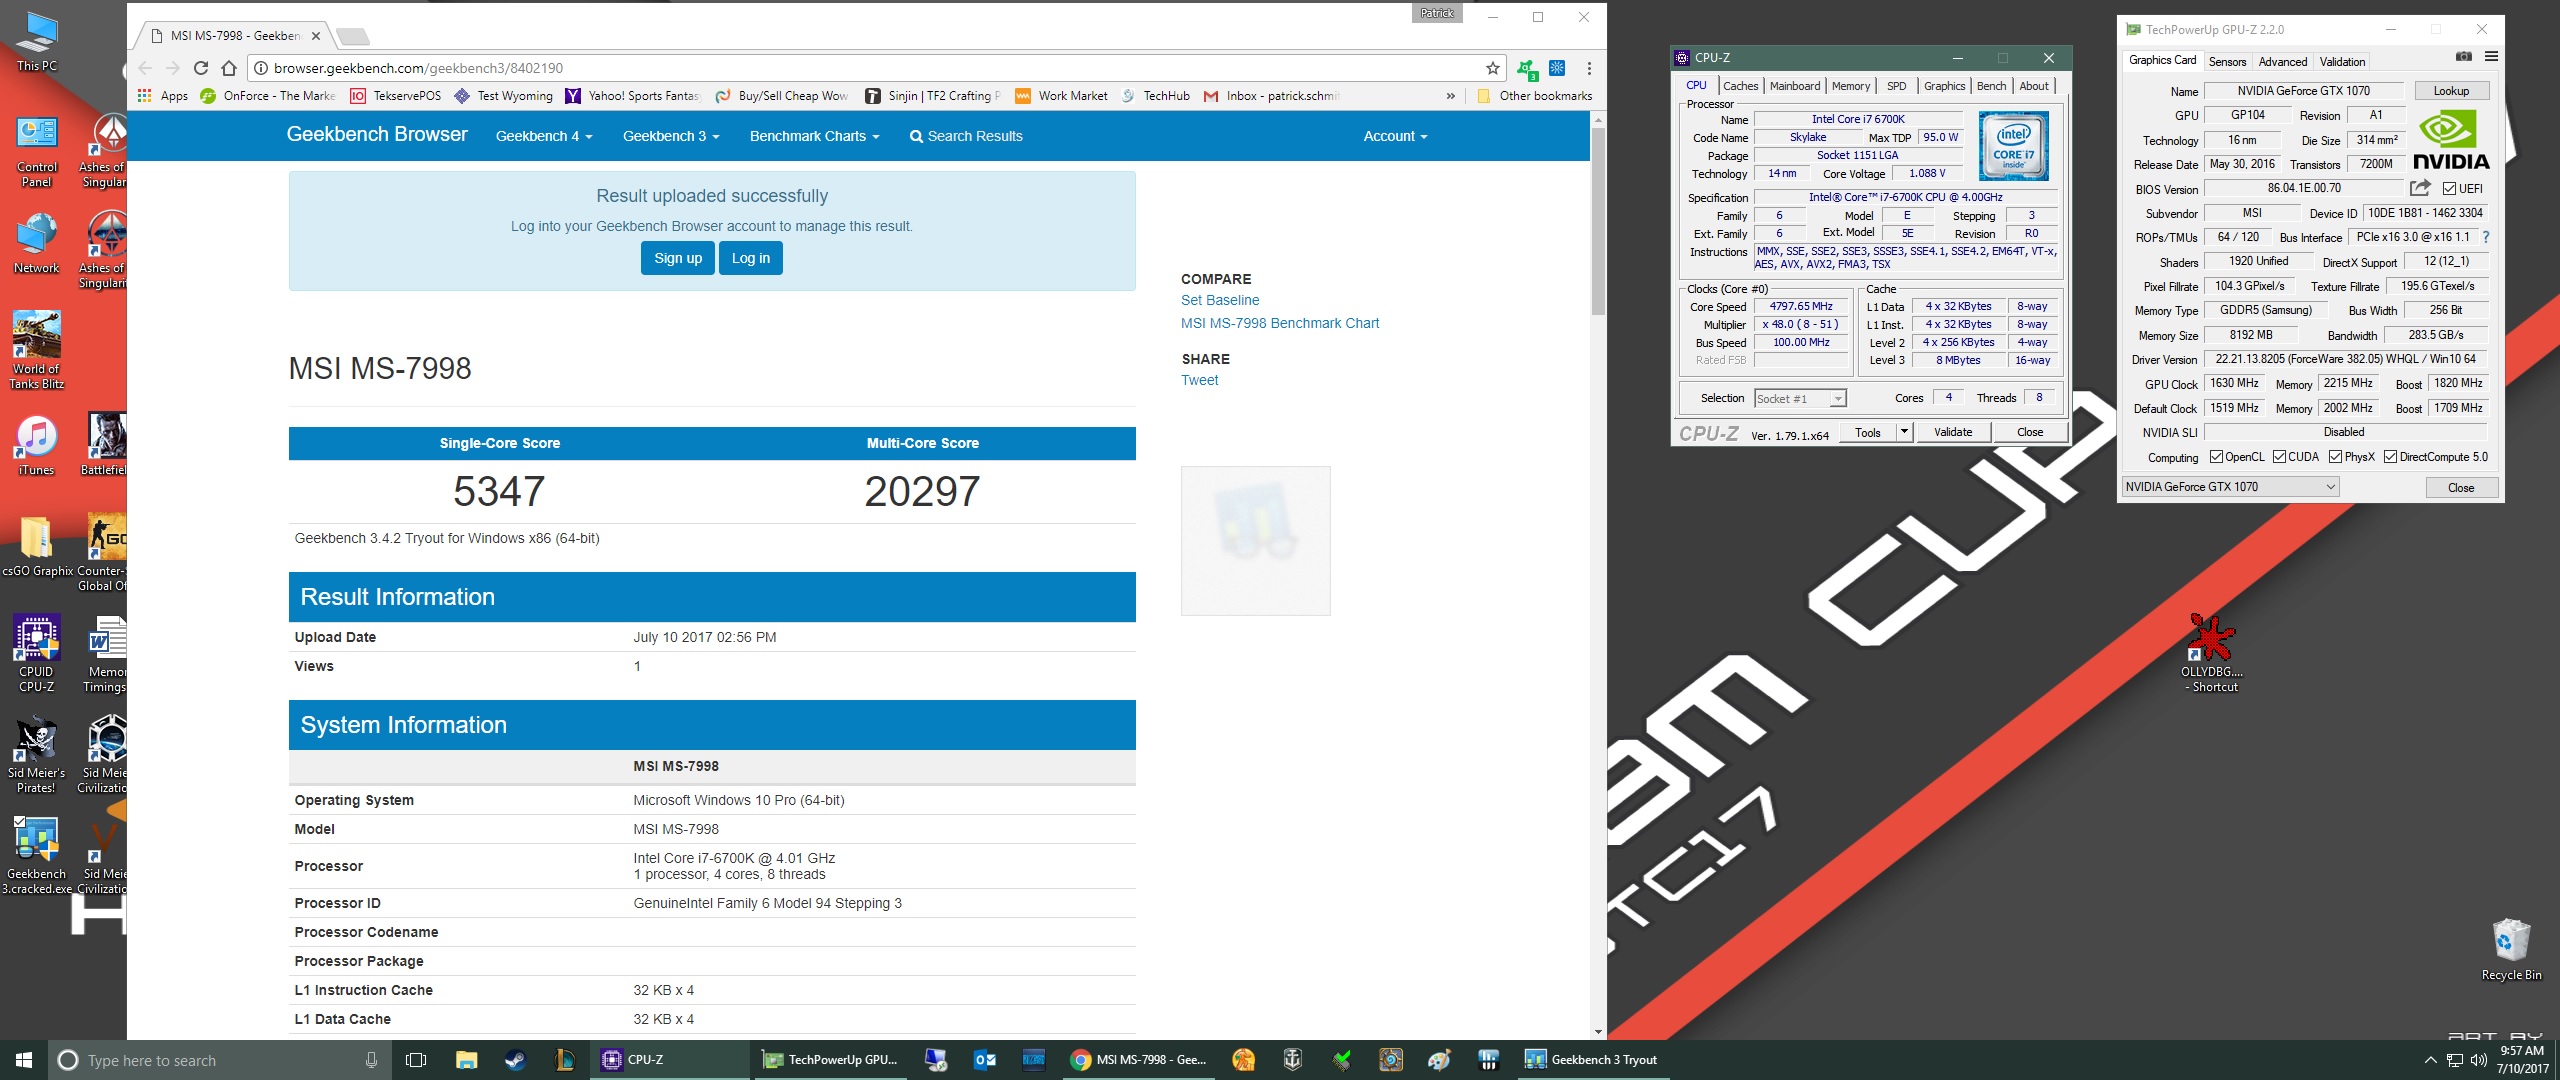2560x1080 pixels.
Task: Open the Recycle Bin
Action: pyautogui.click(x=2511, y=950)
